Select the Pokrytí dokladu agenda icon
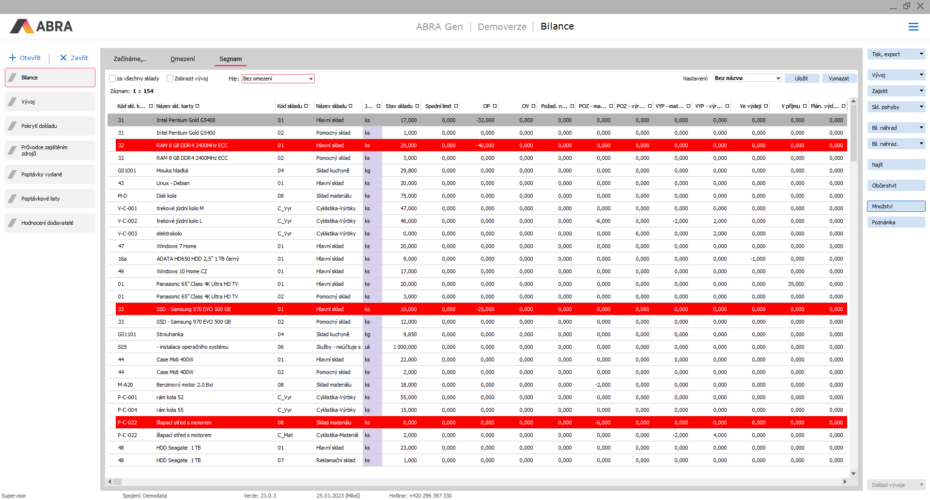This screenshot has width=930, height=500. (12, 126)
